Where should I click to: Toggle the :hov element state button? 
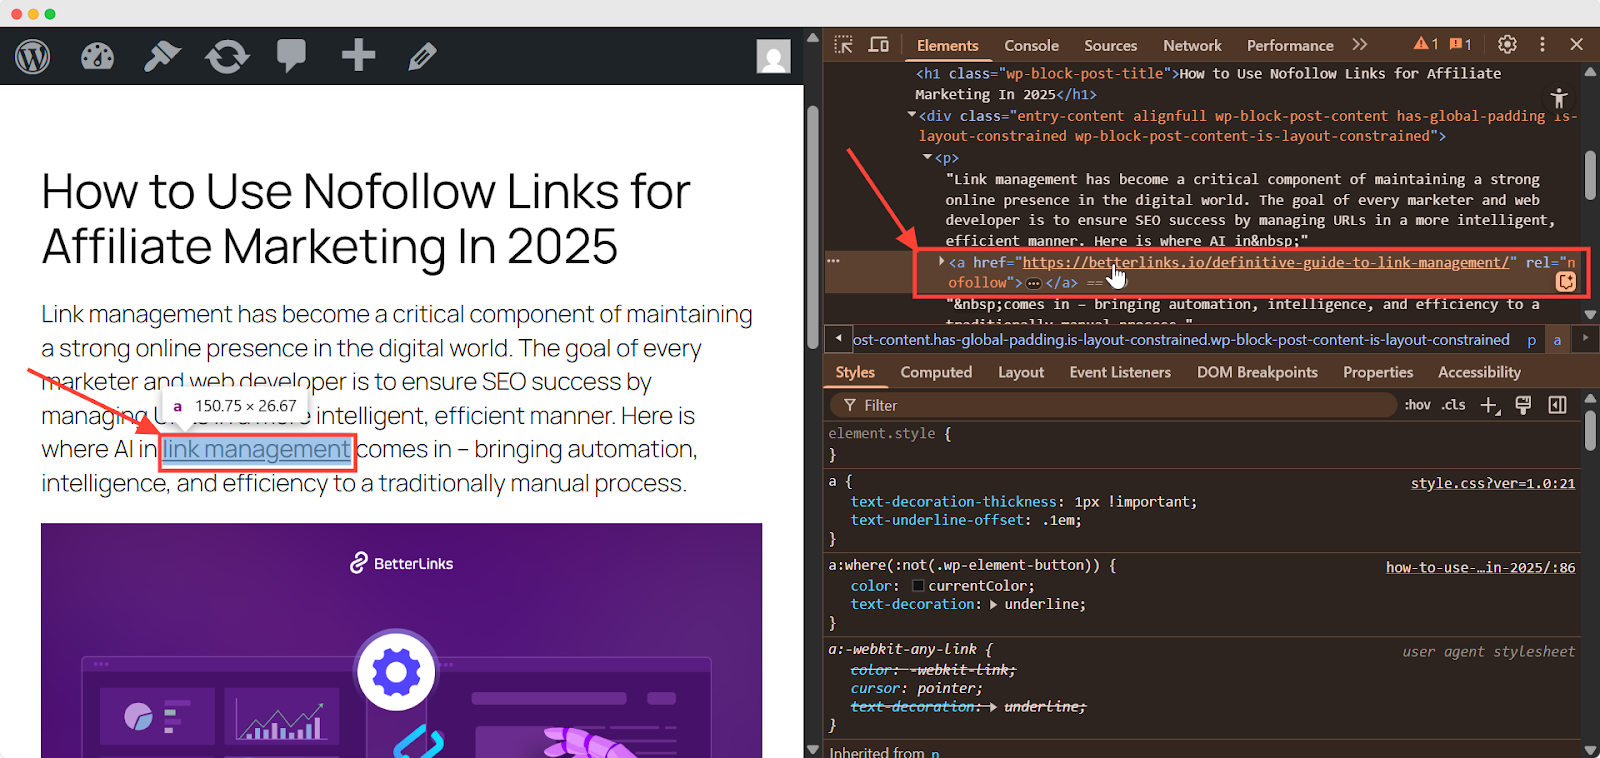pos(1417,405)
